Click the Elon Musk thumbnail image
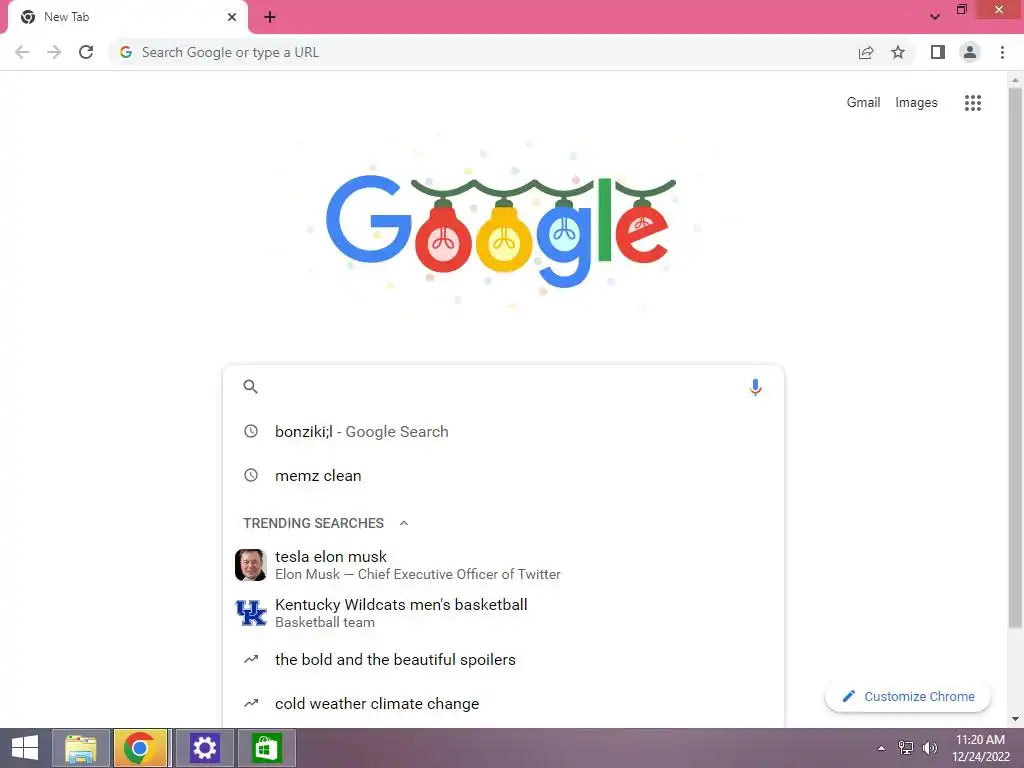1024x768 pixels. pos(251,565)
